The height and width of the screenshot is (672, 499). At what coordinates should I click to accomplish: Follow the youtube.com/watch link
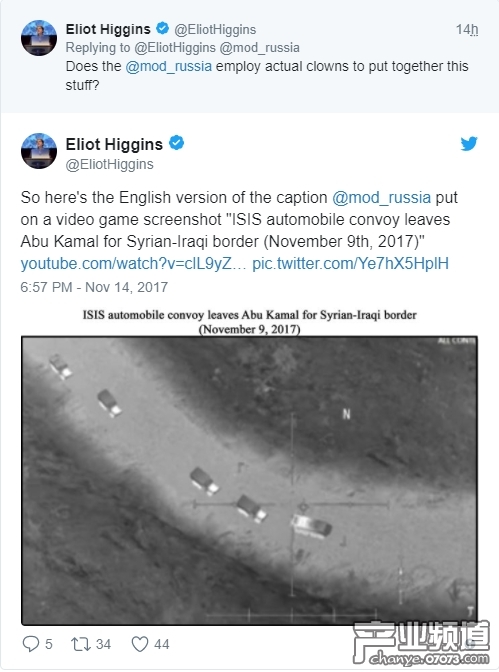133,264
